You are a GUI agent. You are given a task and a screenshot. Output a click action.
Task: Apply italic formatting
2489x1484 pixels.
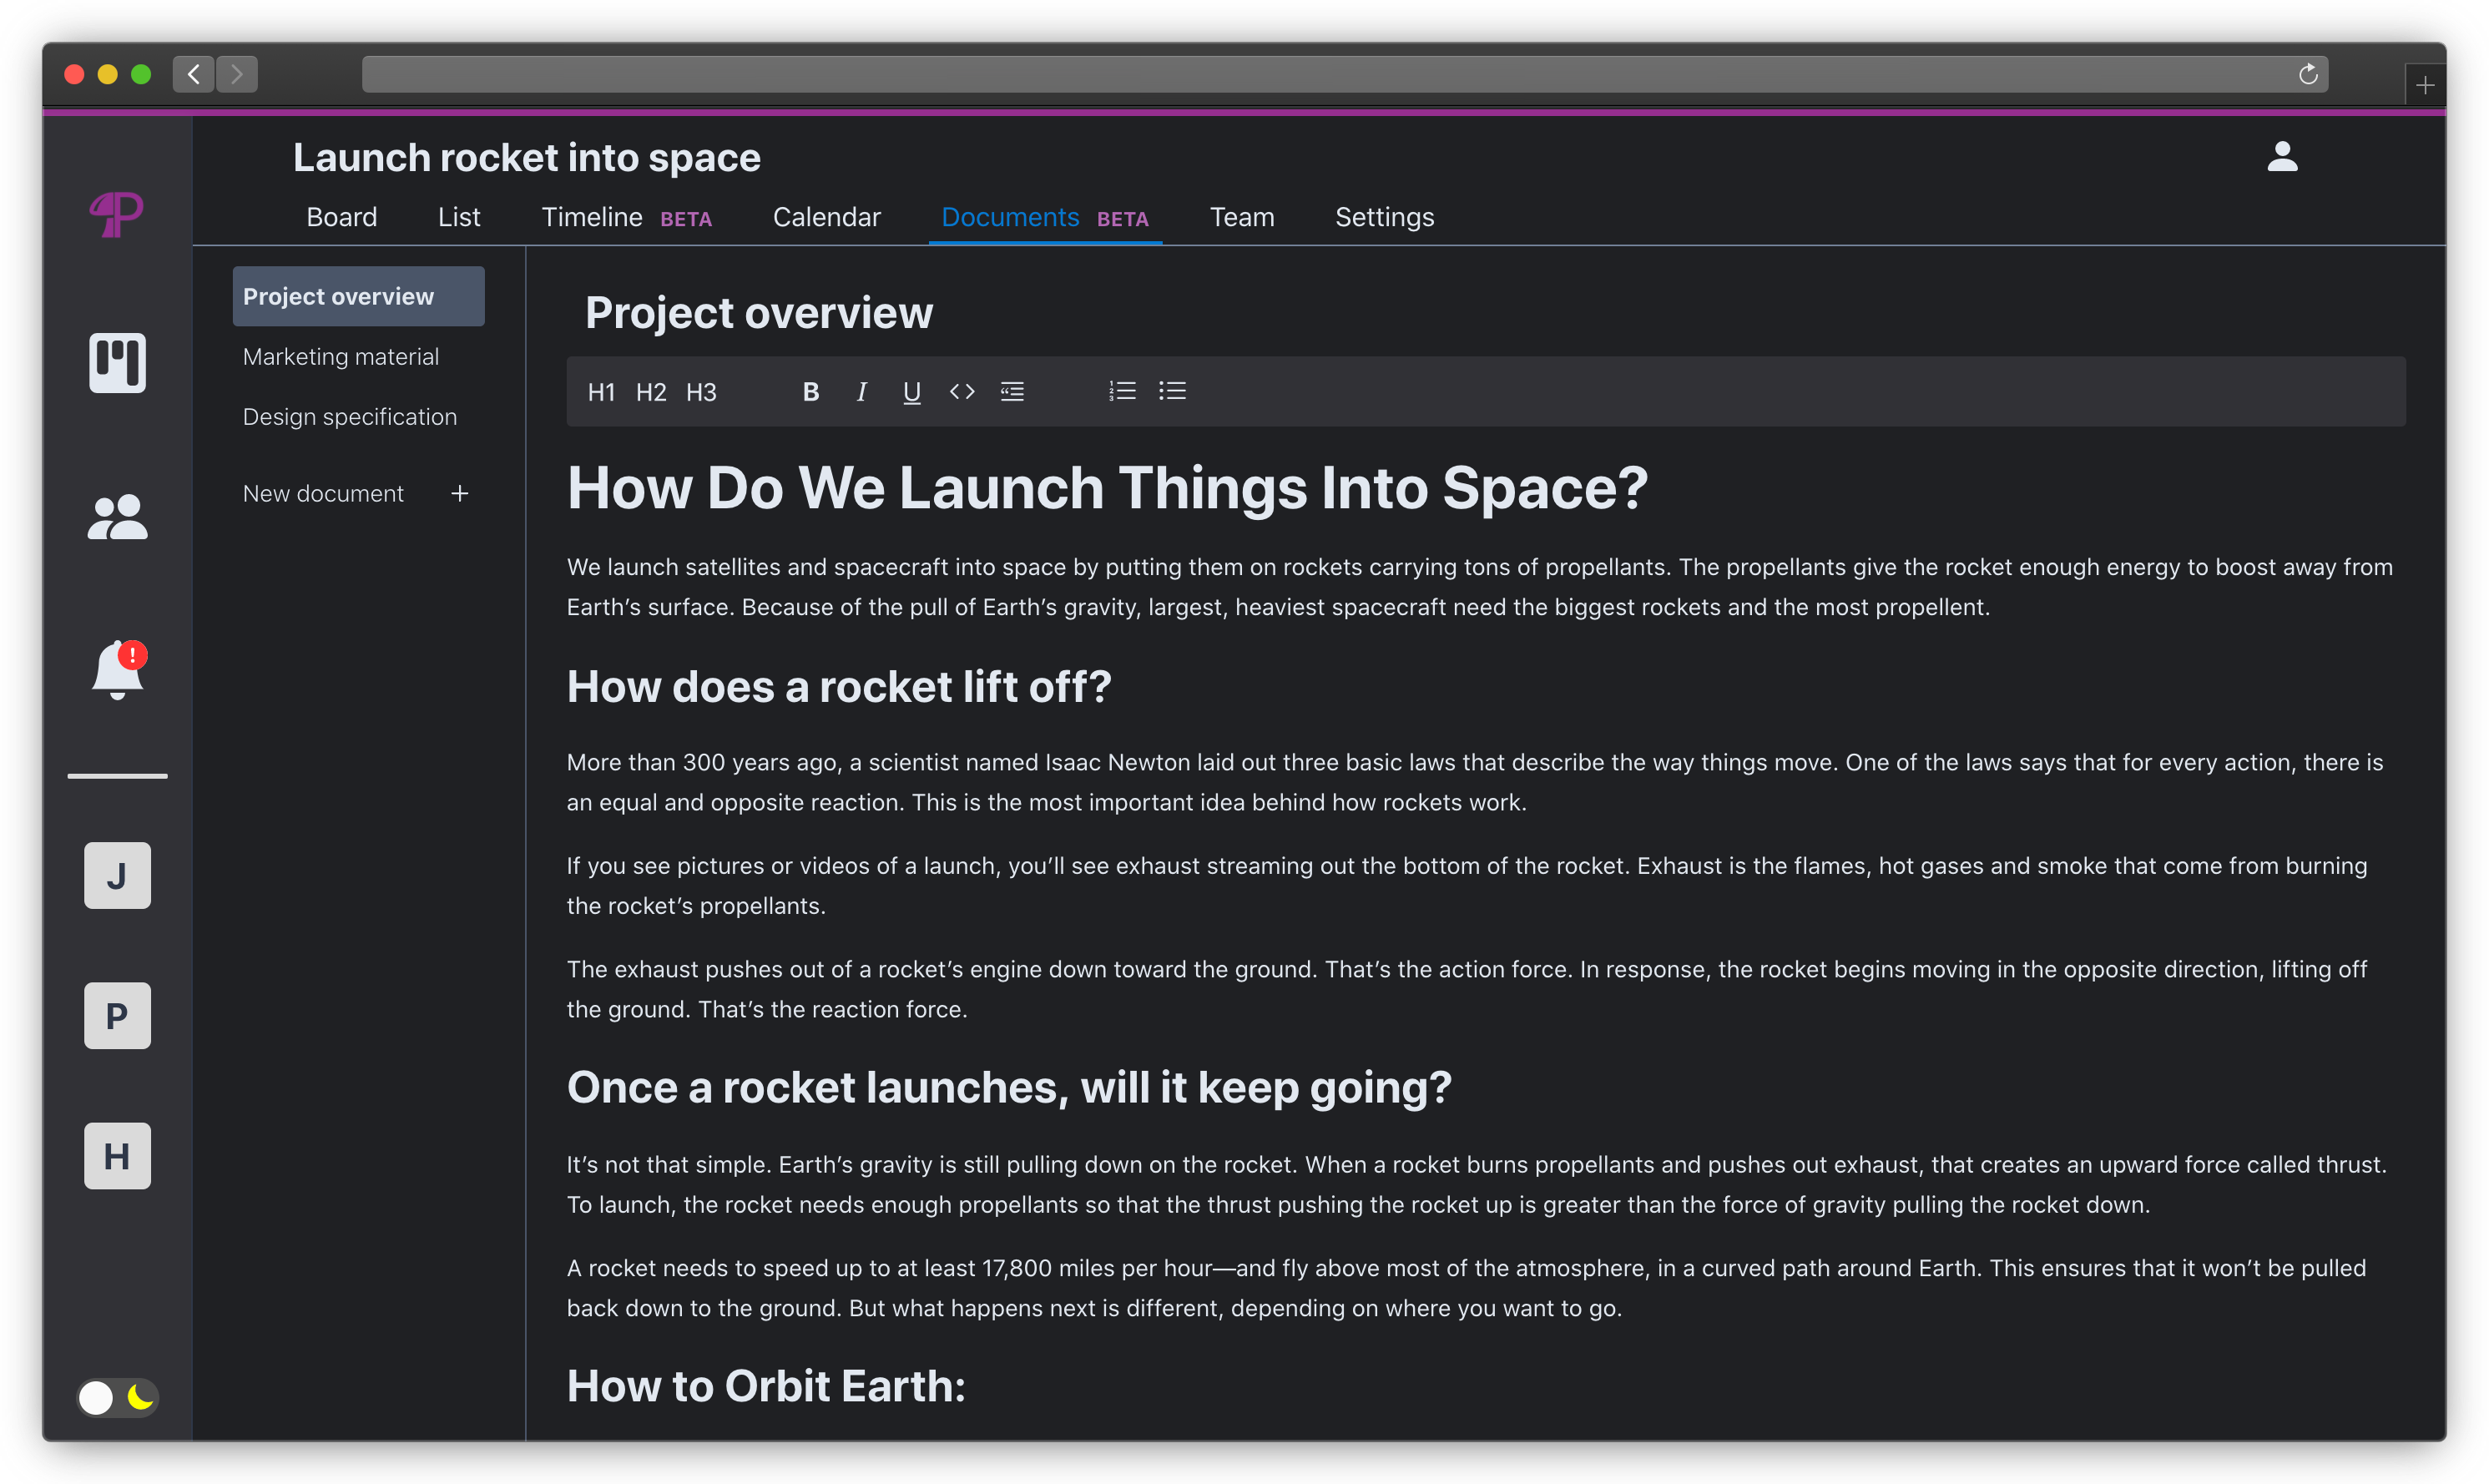pos(861,392)
